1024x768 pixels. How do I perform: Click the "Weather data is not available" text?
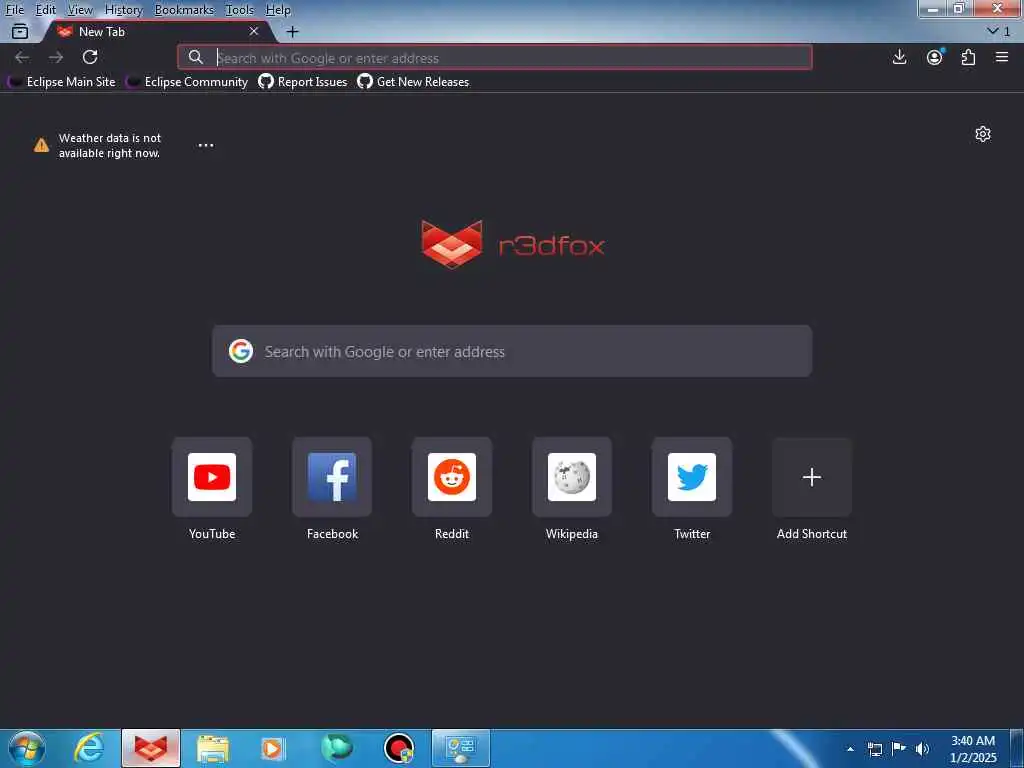point(110,146)
